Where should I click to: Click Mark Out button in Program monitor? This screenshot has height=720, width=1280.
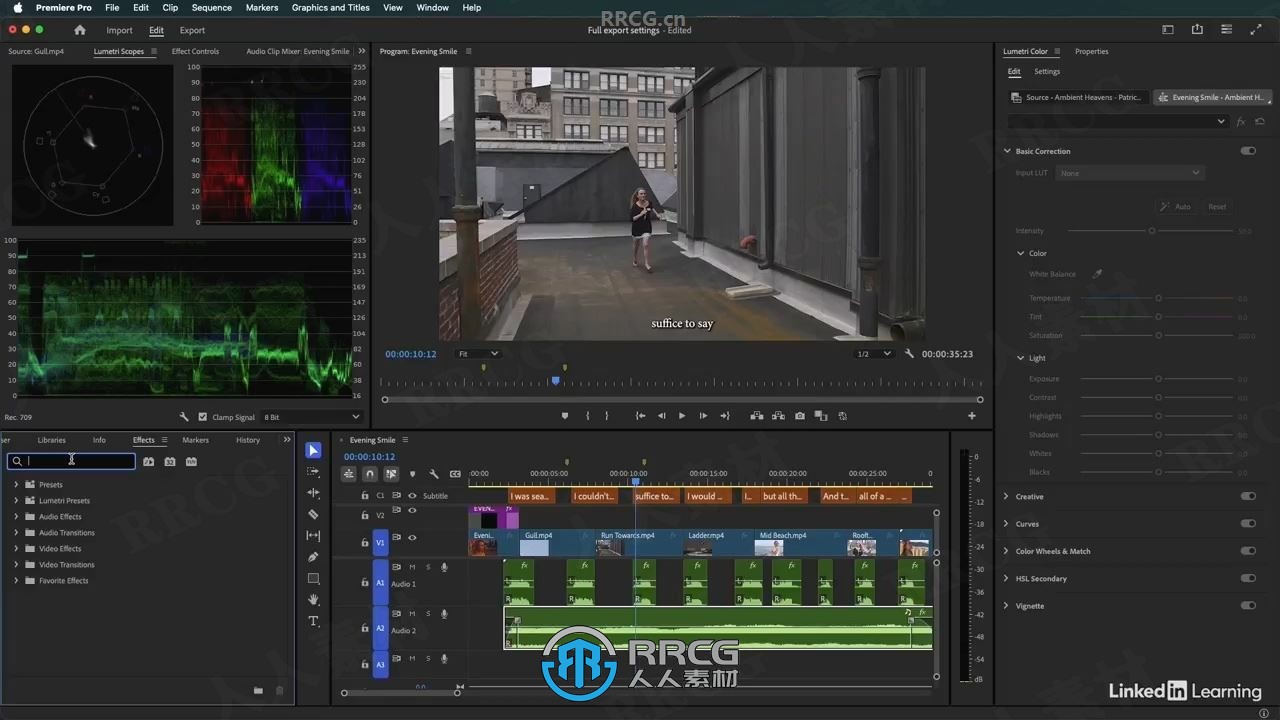606,416
